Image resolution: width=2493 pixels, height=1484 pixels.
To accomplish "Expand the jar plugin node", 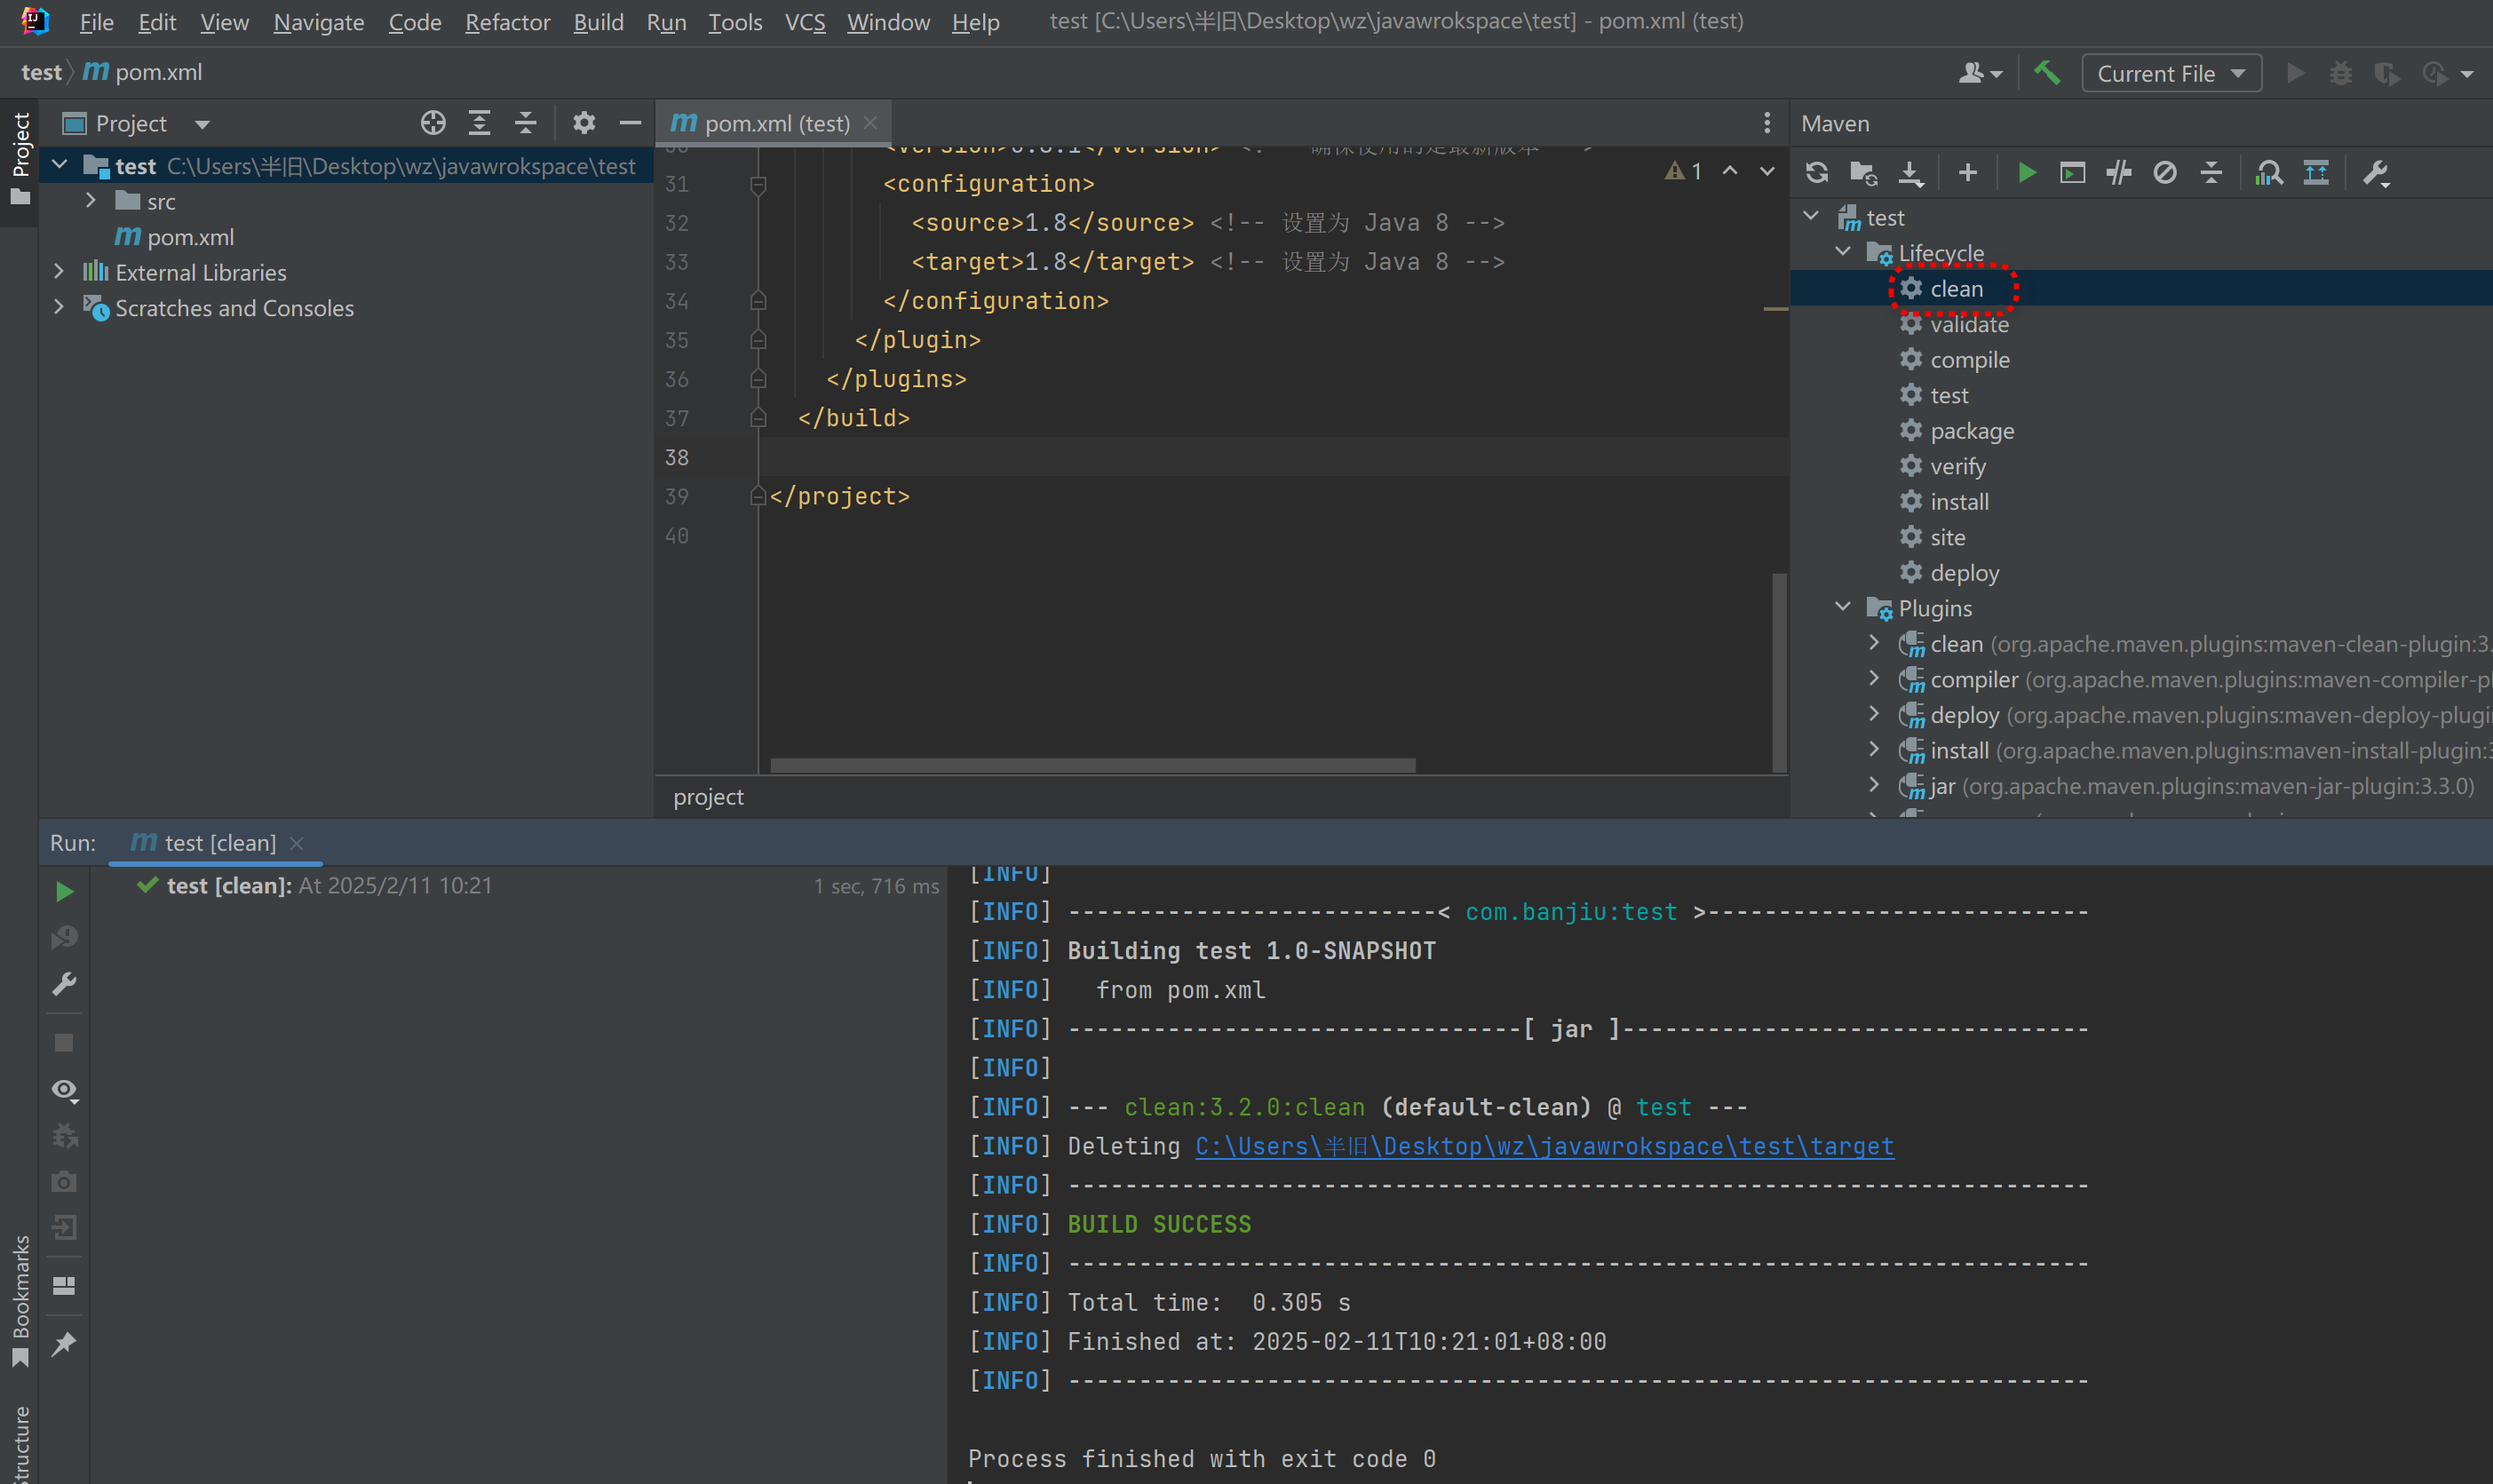I will 1875,785.
